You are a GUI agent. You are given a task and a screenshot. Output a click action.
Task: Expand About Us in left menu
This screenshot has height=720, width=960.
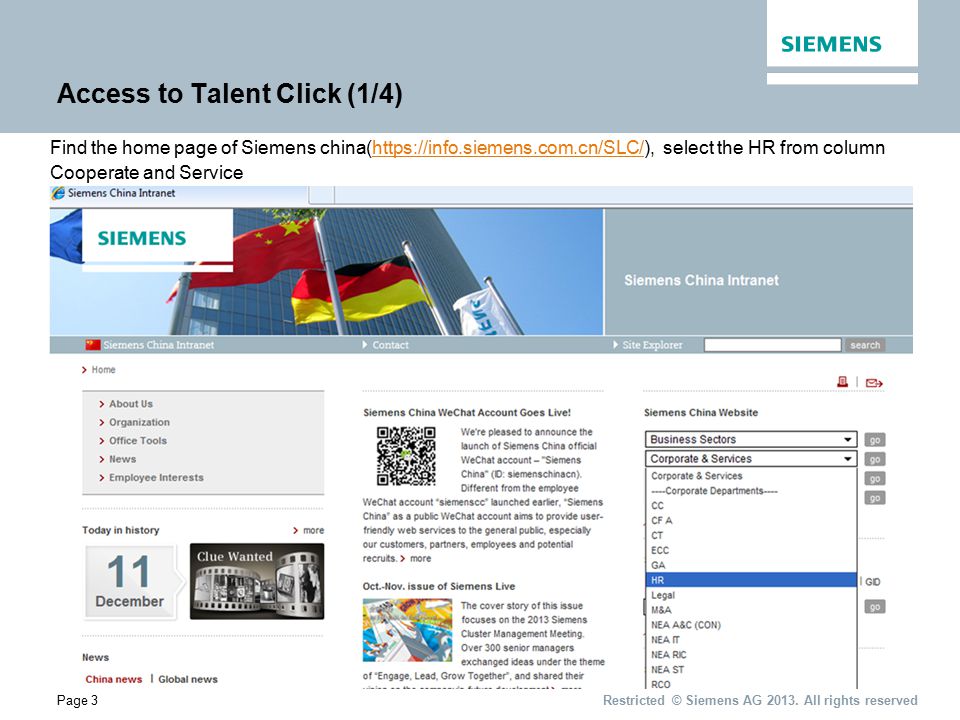point(131,404)
